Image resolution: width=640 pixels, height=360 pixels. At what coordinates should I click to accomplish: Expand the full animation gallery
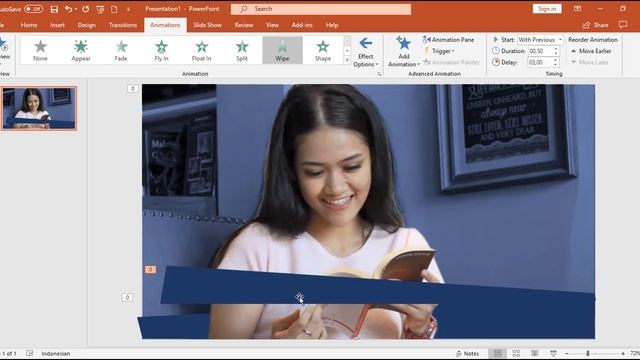(x=347, y=60)
